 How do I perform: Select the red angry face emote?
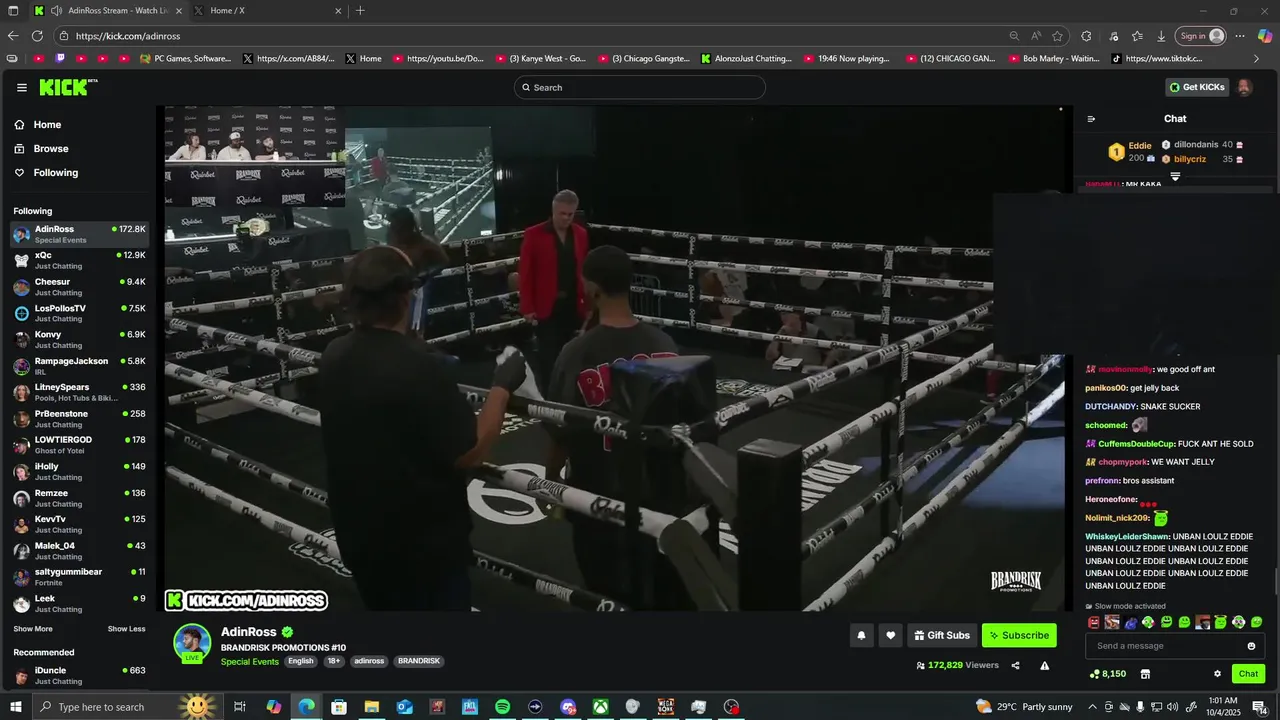coord(1094,622)
